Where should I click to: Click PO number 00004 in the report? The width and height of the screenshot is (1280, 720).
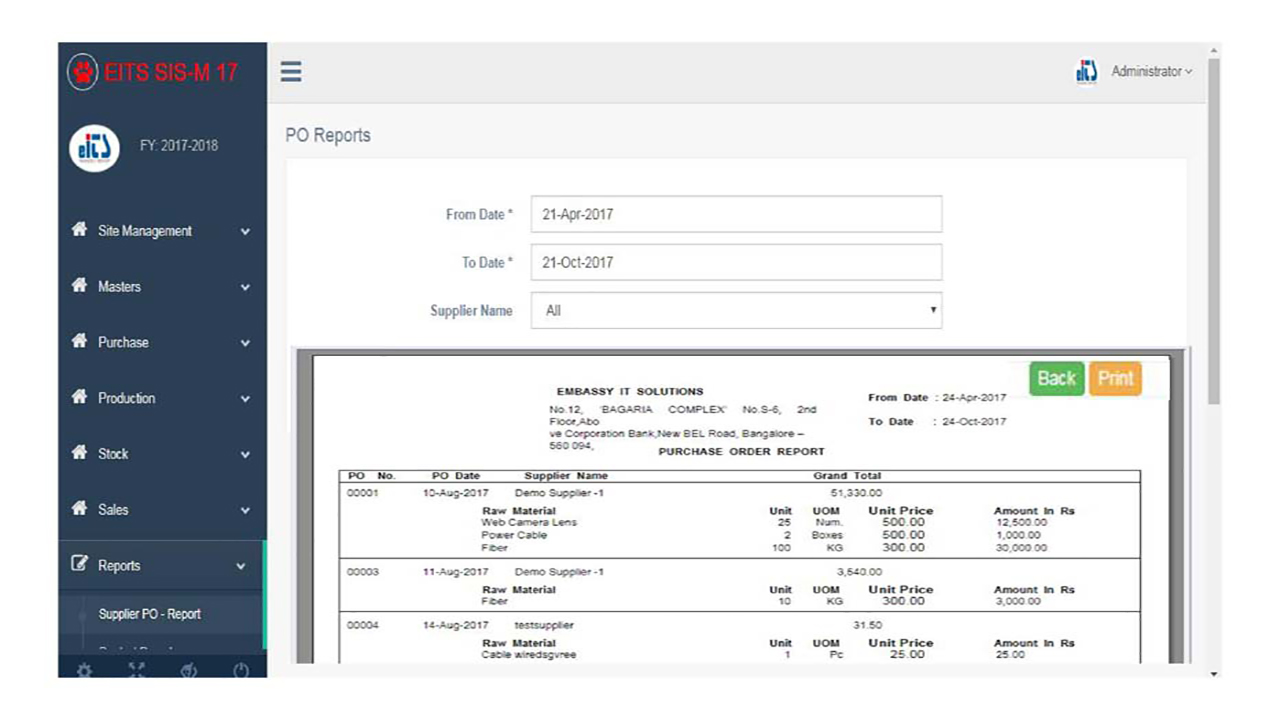362,625
